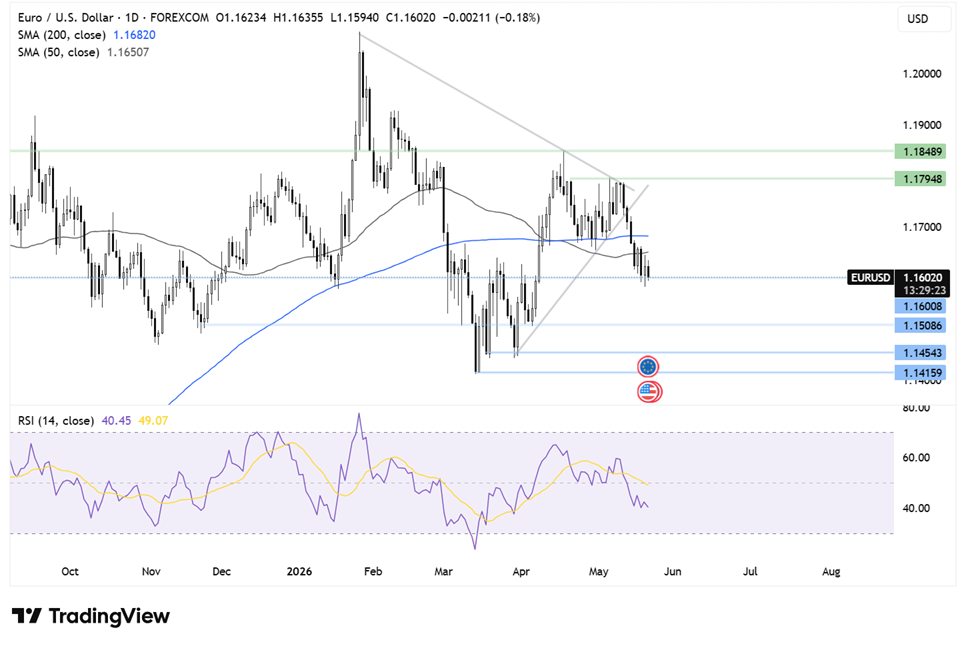Select the SMA (200, close) indicator label
This screenshot has height=646, width=966.
click(x=62, y=35)
